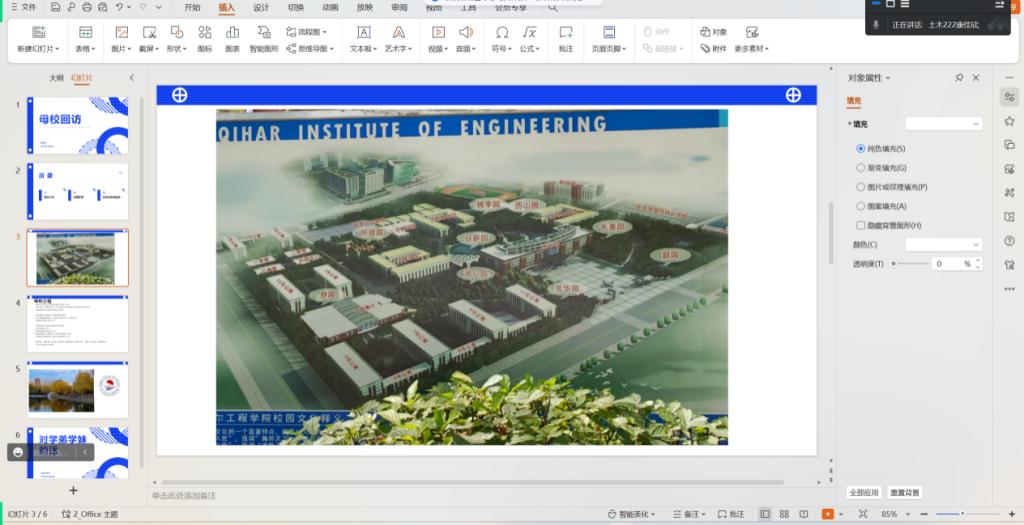Insert a 智能图形 smart graphic

[x=264, y=38]
